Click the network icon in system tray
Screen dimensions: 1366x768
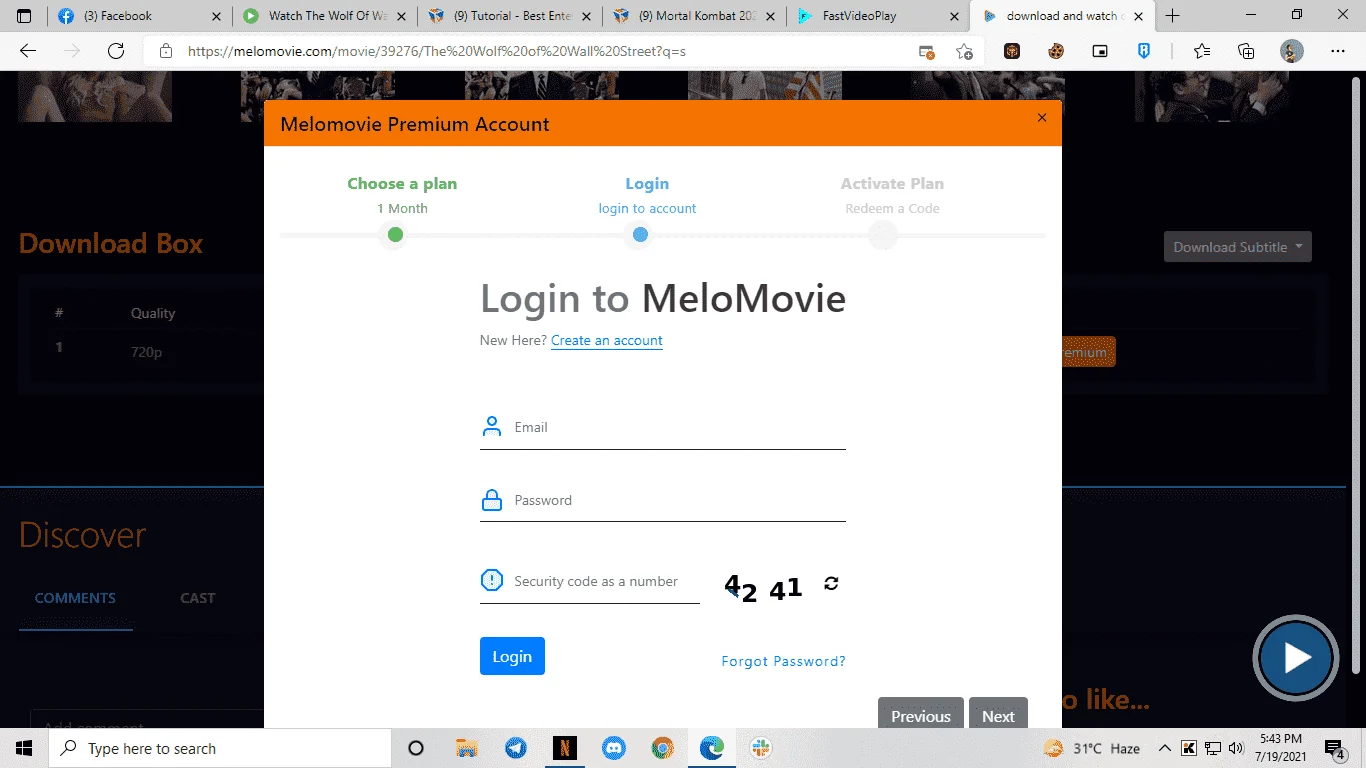point(1213,748)
